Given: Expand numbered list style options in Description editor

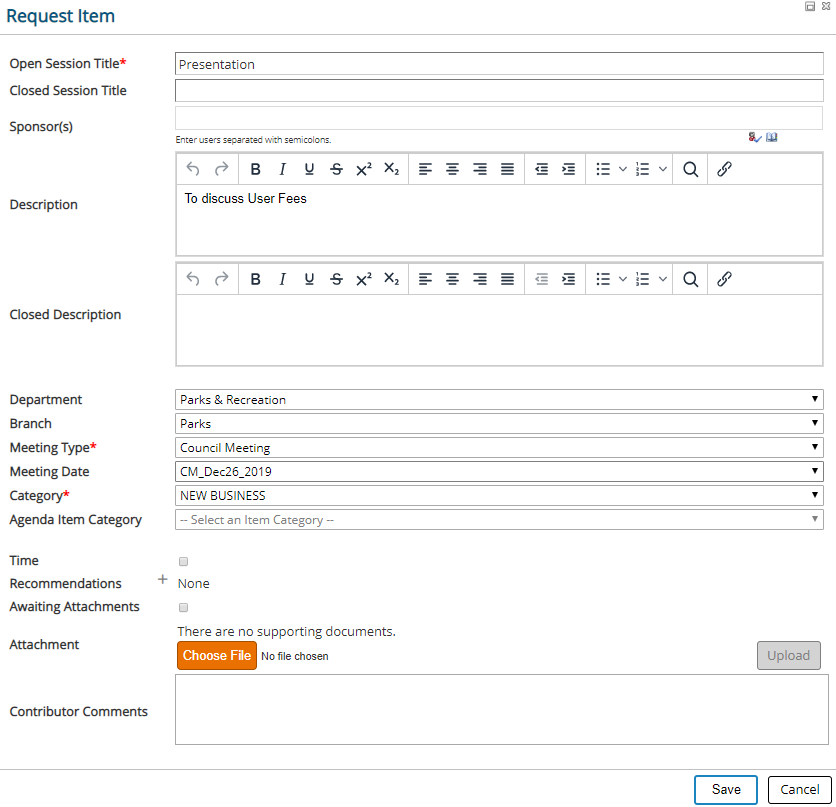Looking at the screenshot, I should (x=663, y=170).
